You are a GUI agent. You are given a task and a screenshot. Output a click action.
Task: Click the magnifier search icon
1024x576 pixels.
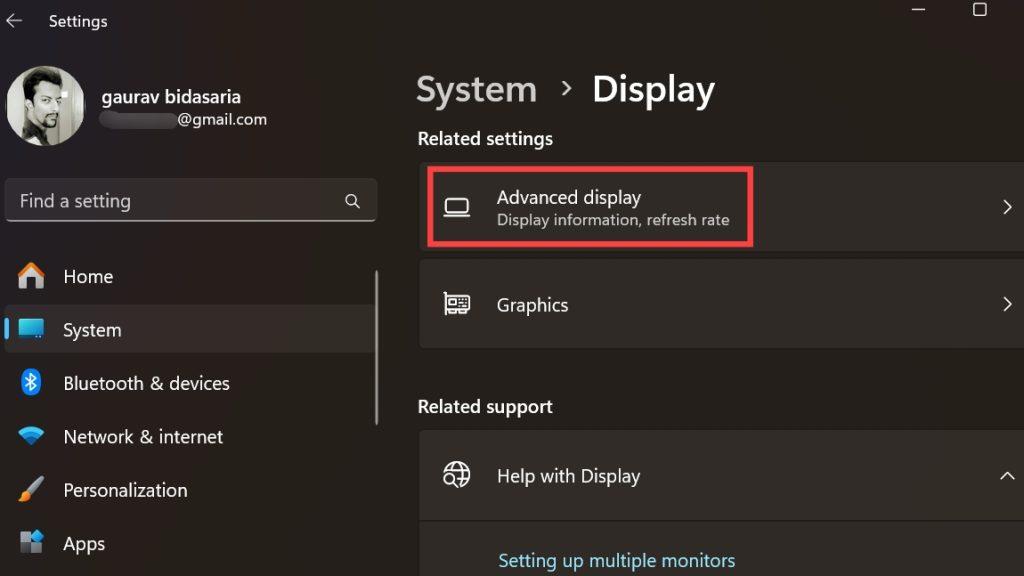point(352,201)
